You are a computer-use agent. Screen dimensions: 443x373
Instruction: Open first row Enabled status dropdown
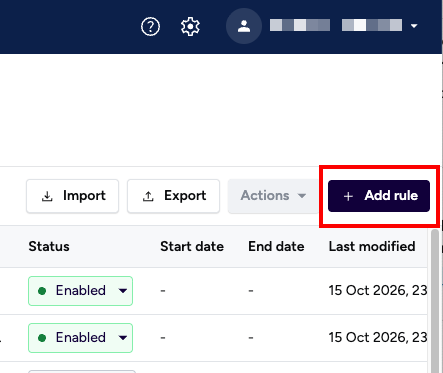point(80,291)
